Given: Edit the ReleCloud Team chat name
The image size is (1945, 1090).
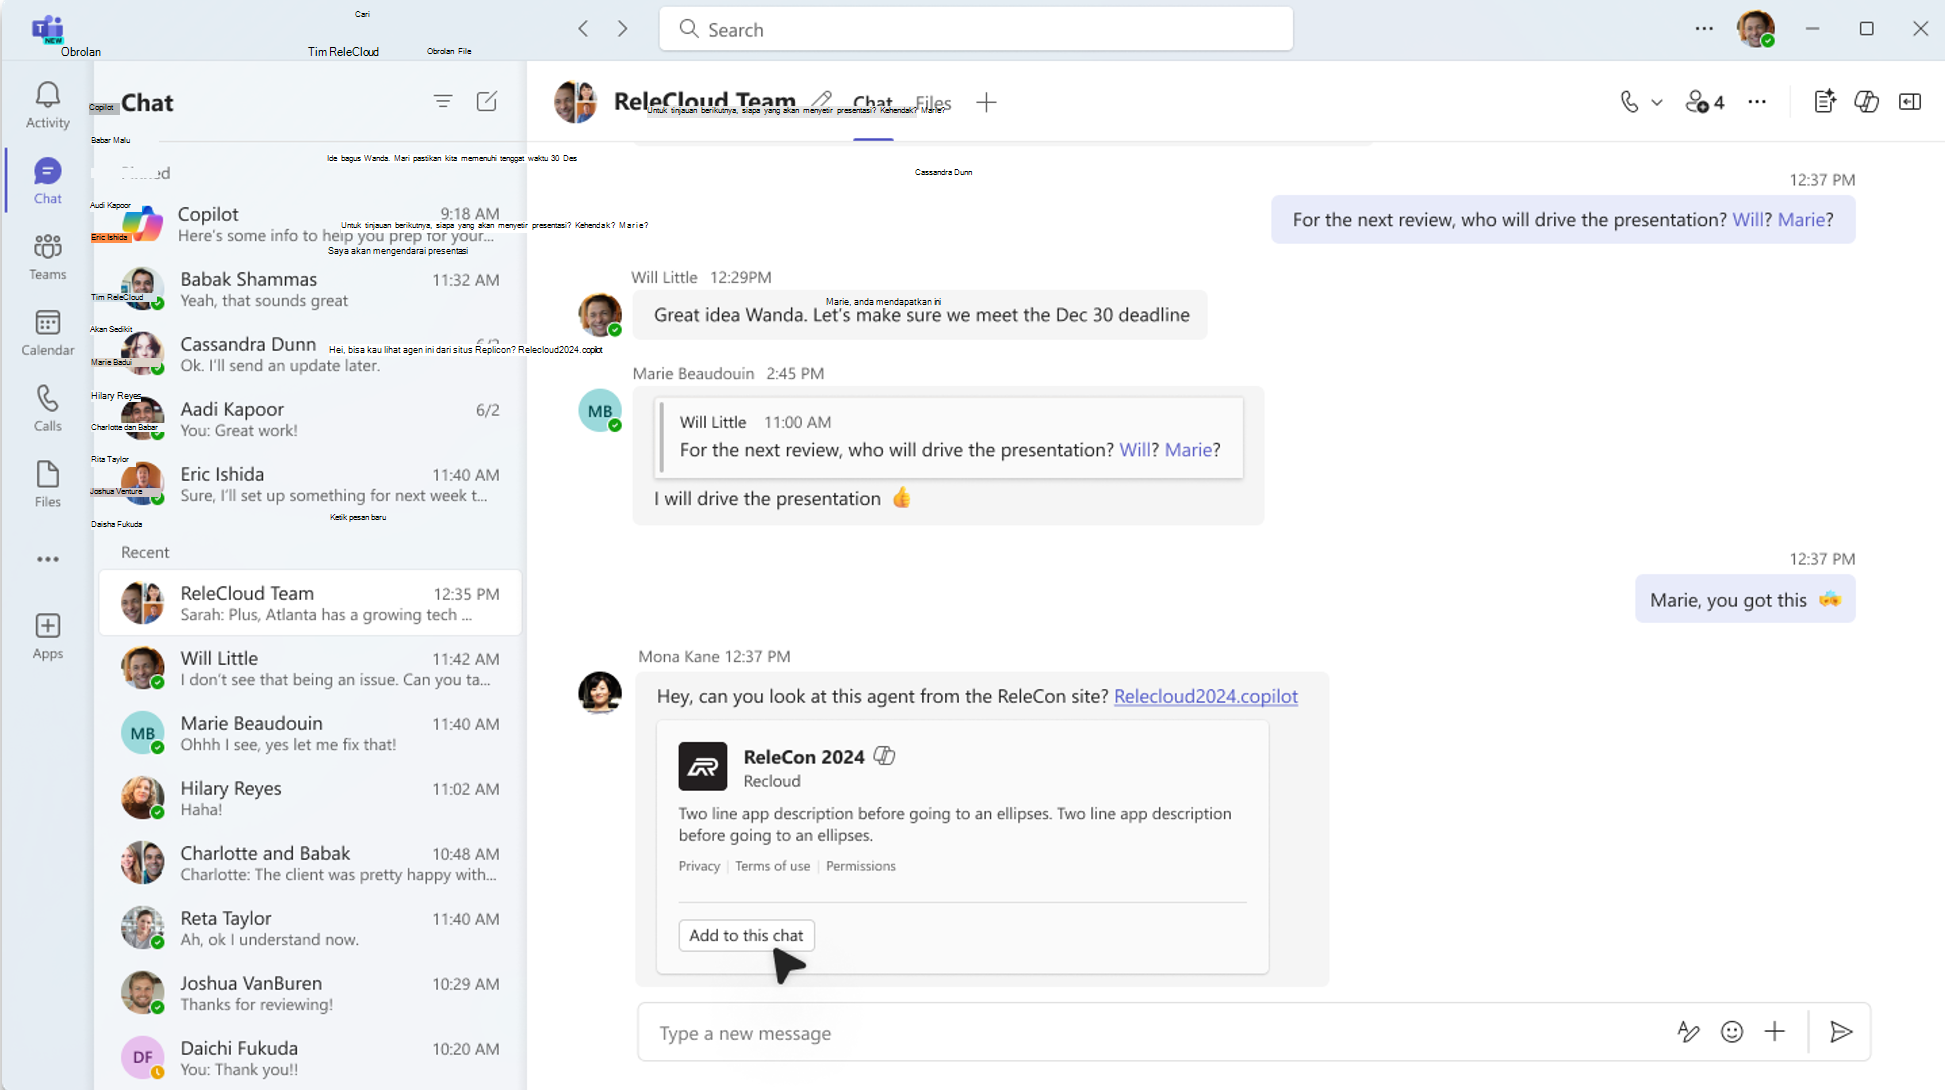Looking at the screenshot, I should (822, 100).
